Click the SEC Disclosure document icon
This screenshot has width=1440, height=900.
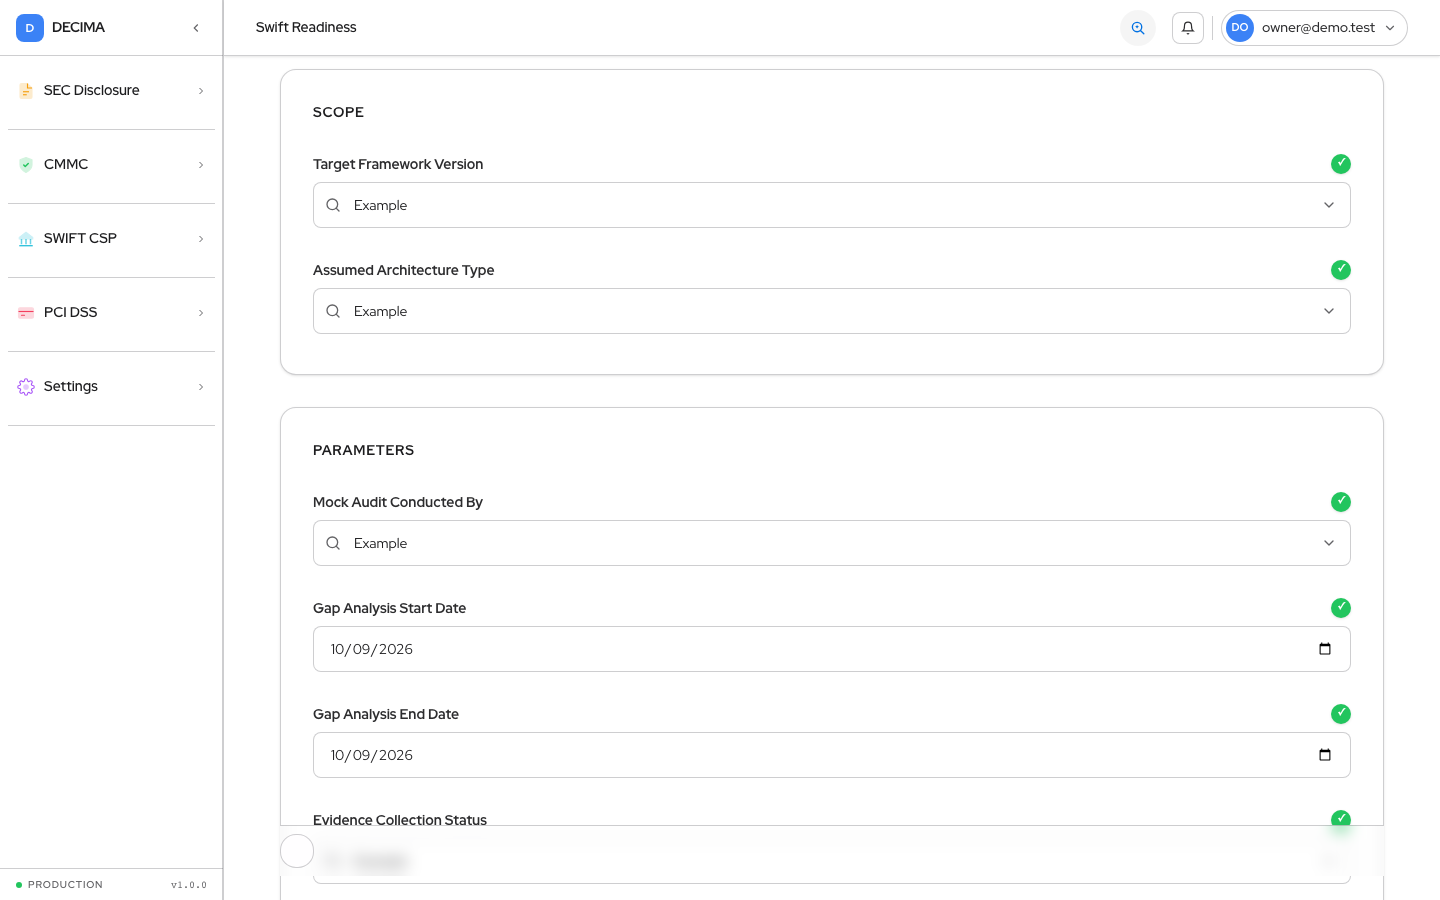tap(26, 91)
